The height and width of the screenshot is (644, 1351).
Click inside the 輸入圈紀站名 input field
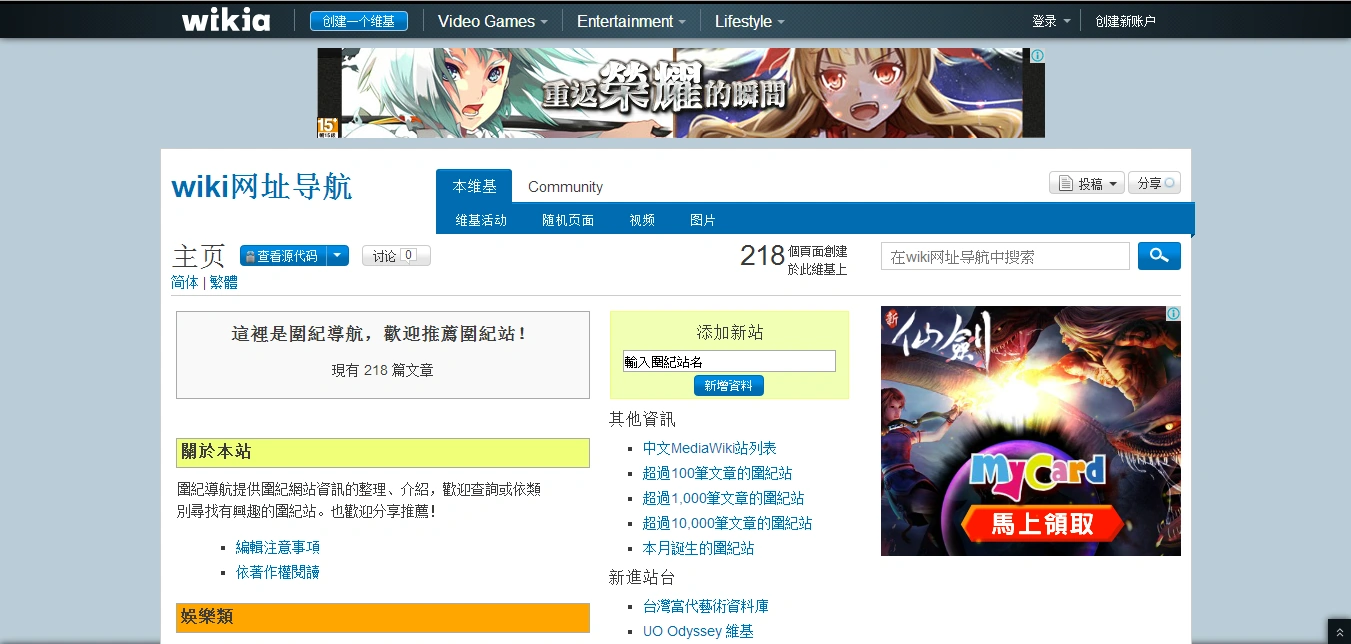click(x=728, y=360)
